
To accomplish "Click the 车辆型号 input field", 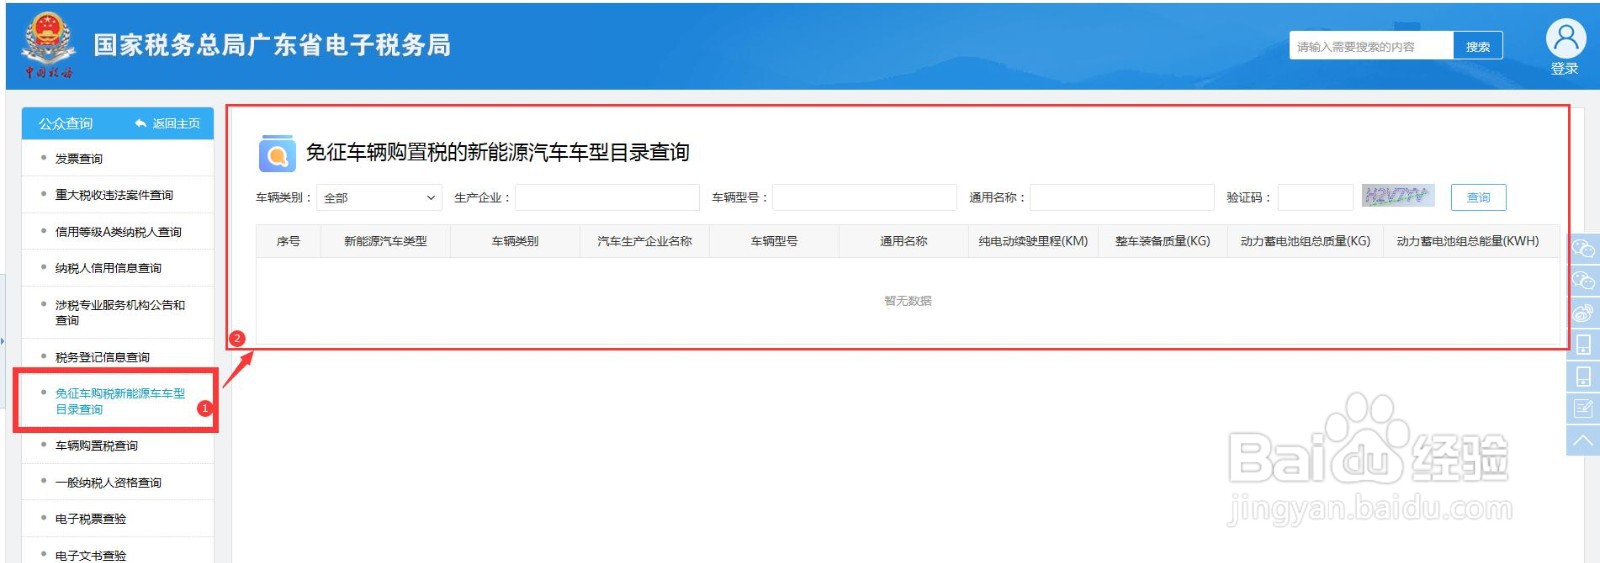I will (x=864, y=198).
